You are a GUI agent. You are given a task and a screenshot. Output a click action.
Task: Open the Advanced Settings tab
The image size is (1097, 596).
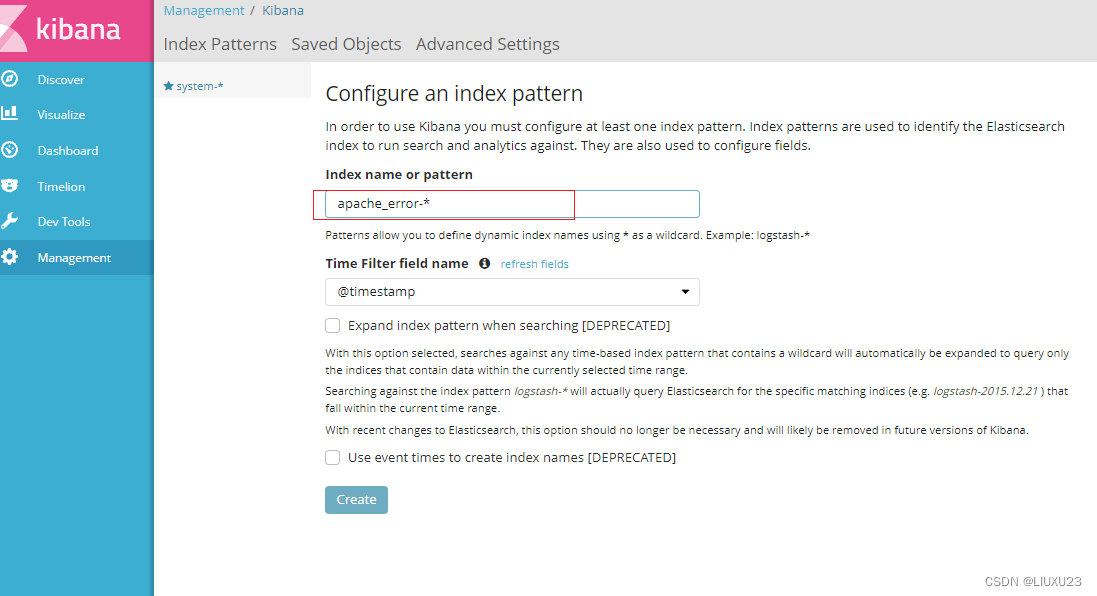click(488, 44)
